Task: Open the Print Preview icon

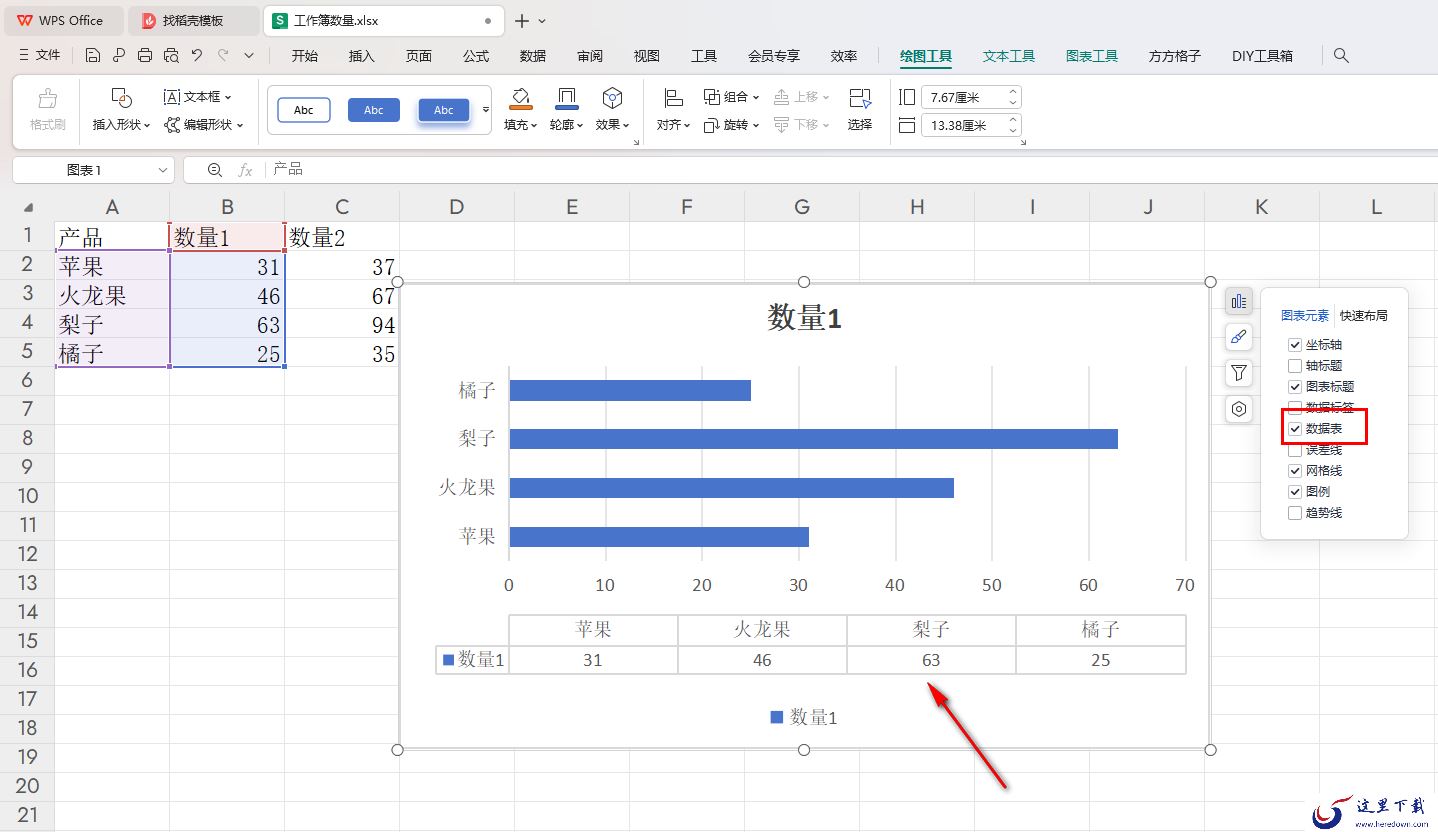Action: pos(171,56)
